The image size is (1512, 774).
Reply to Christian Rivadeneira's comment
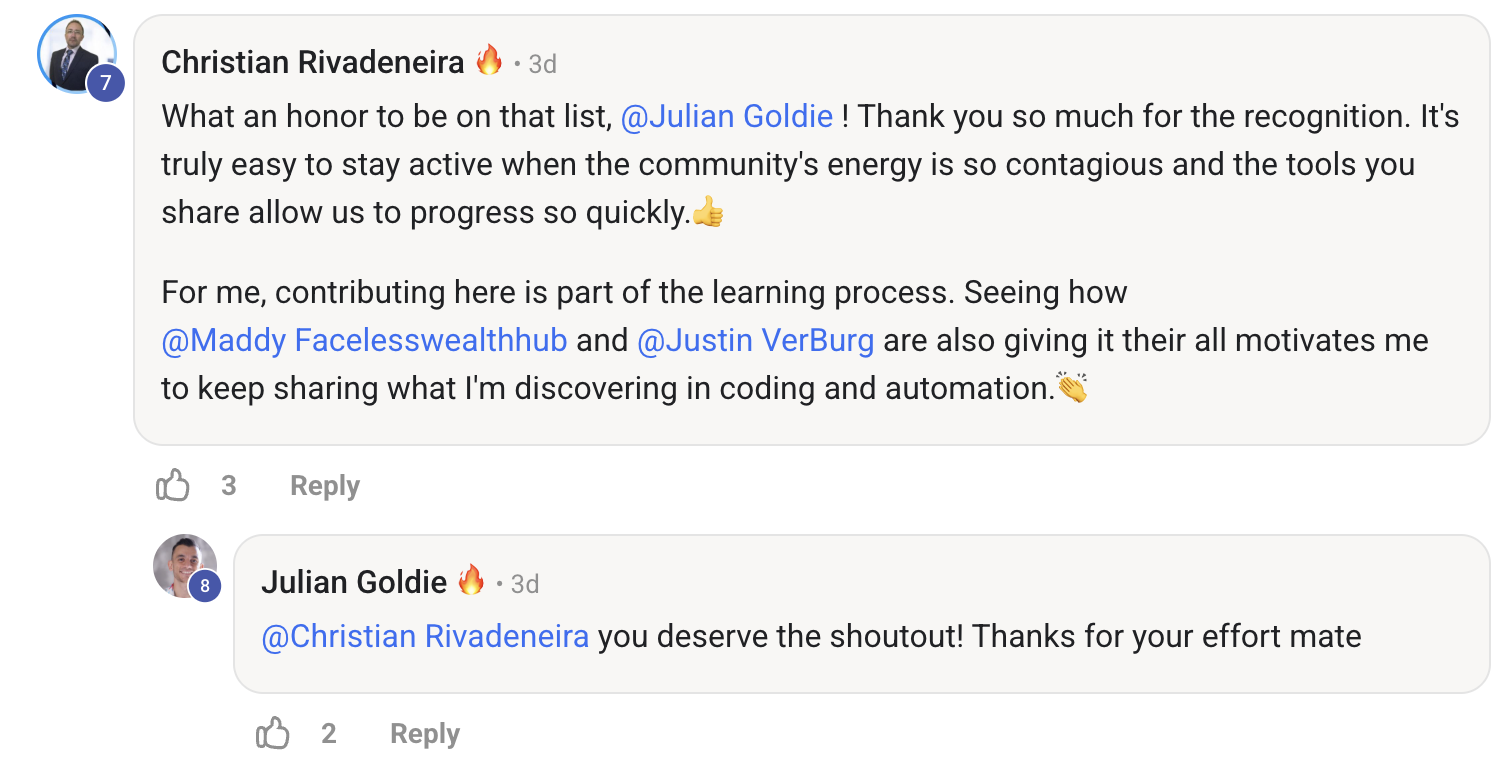pos(324,486)
